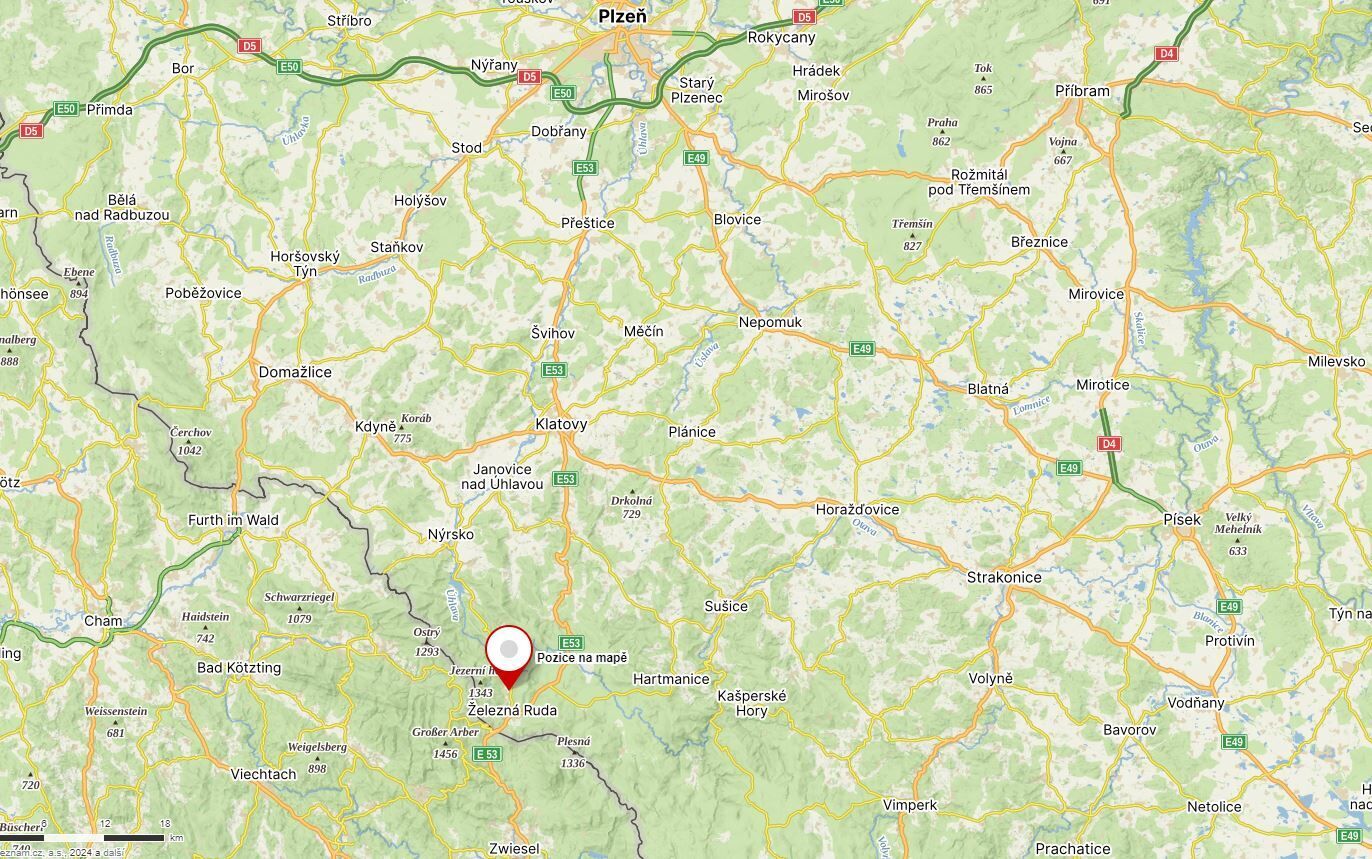Click the Sušice town label

coord(726,606)
